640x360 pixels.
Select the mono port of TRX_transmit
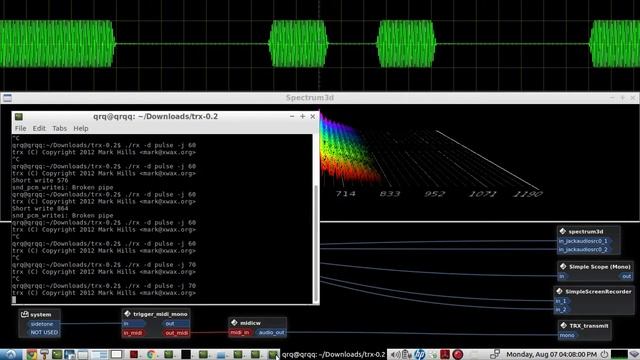(x=567, y=335)
